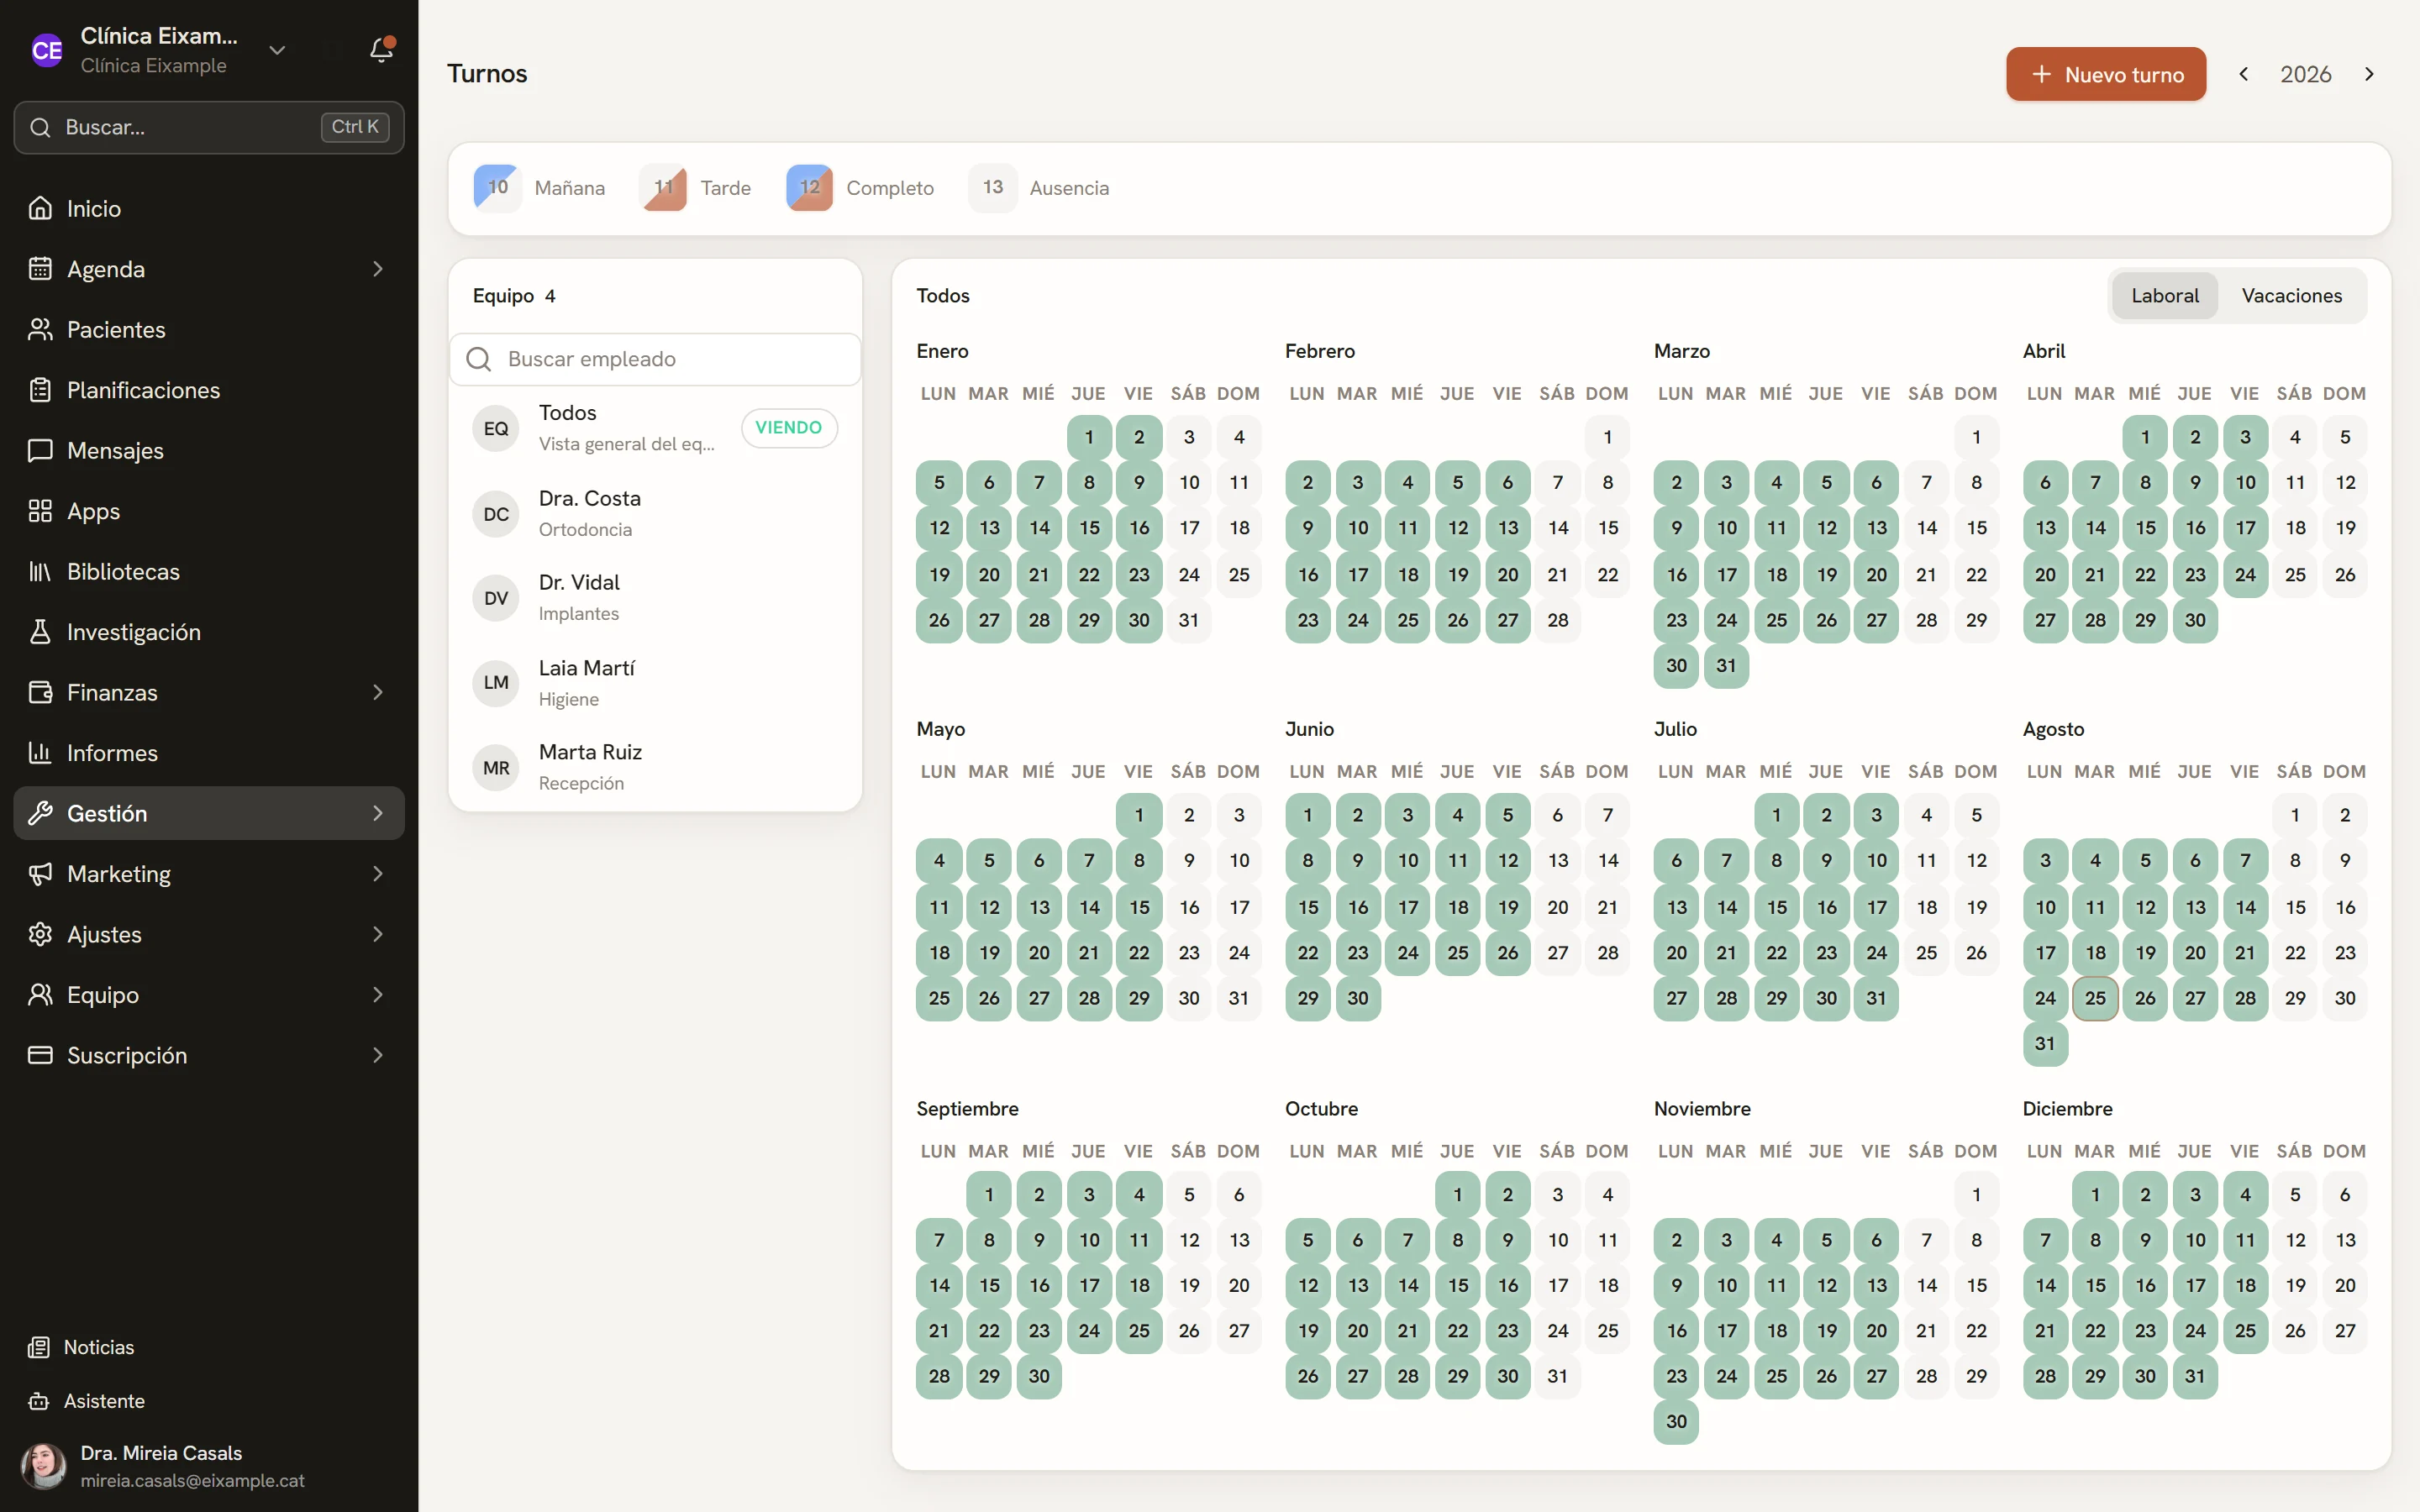Click Dra. Mireia Casals profile photo
The image size is (2420, 1512).
click(x=44, y=1466)
